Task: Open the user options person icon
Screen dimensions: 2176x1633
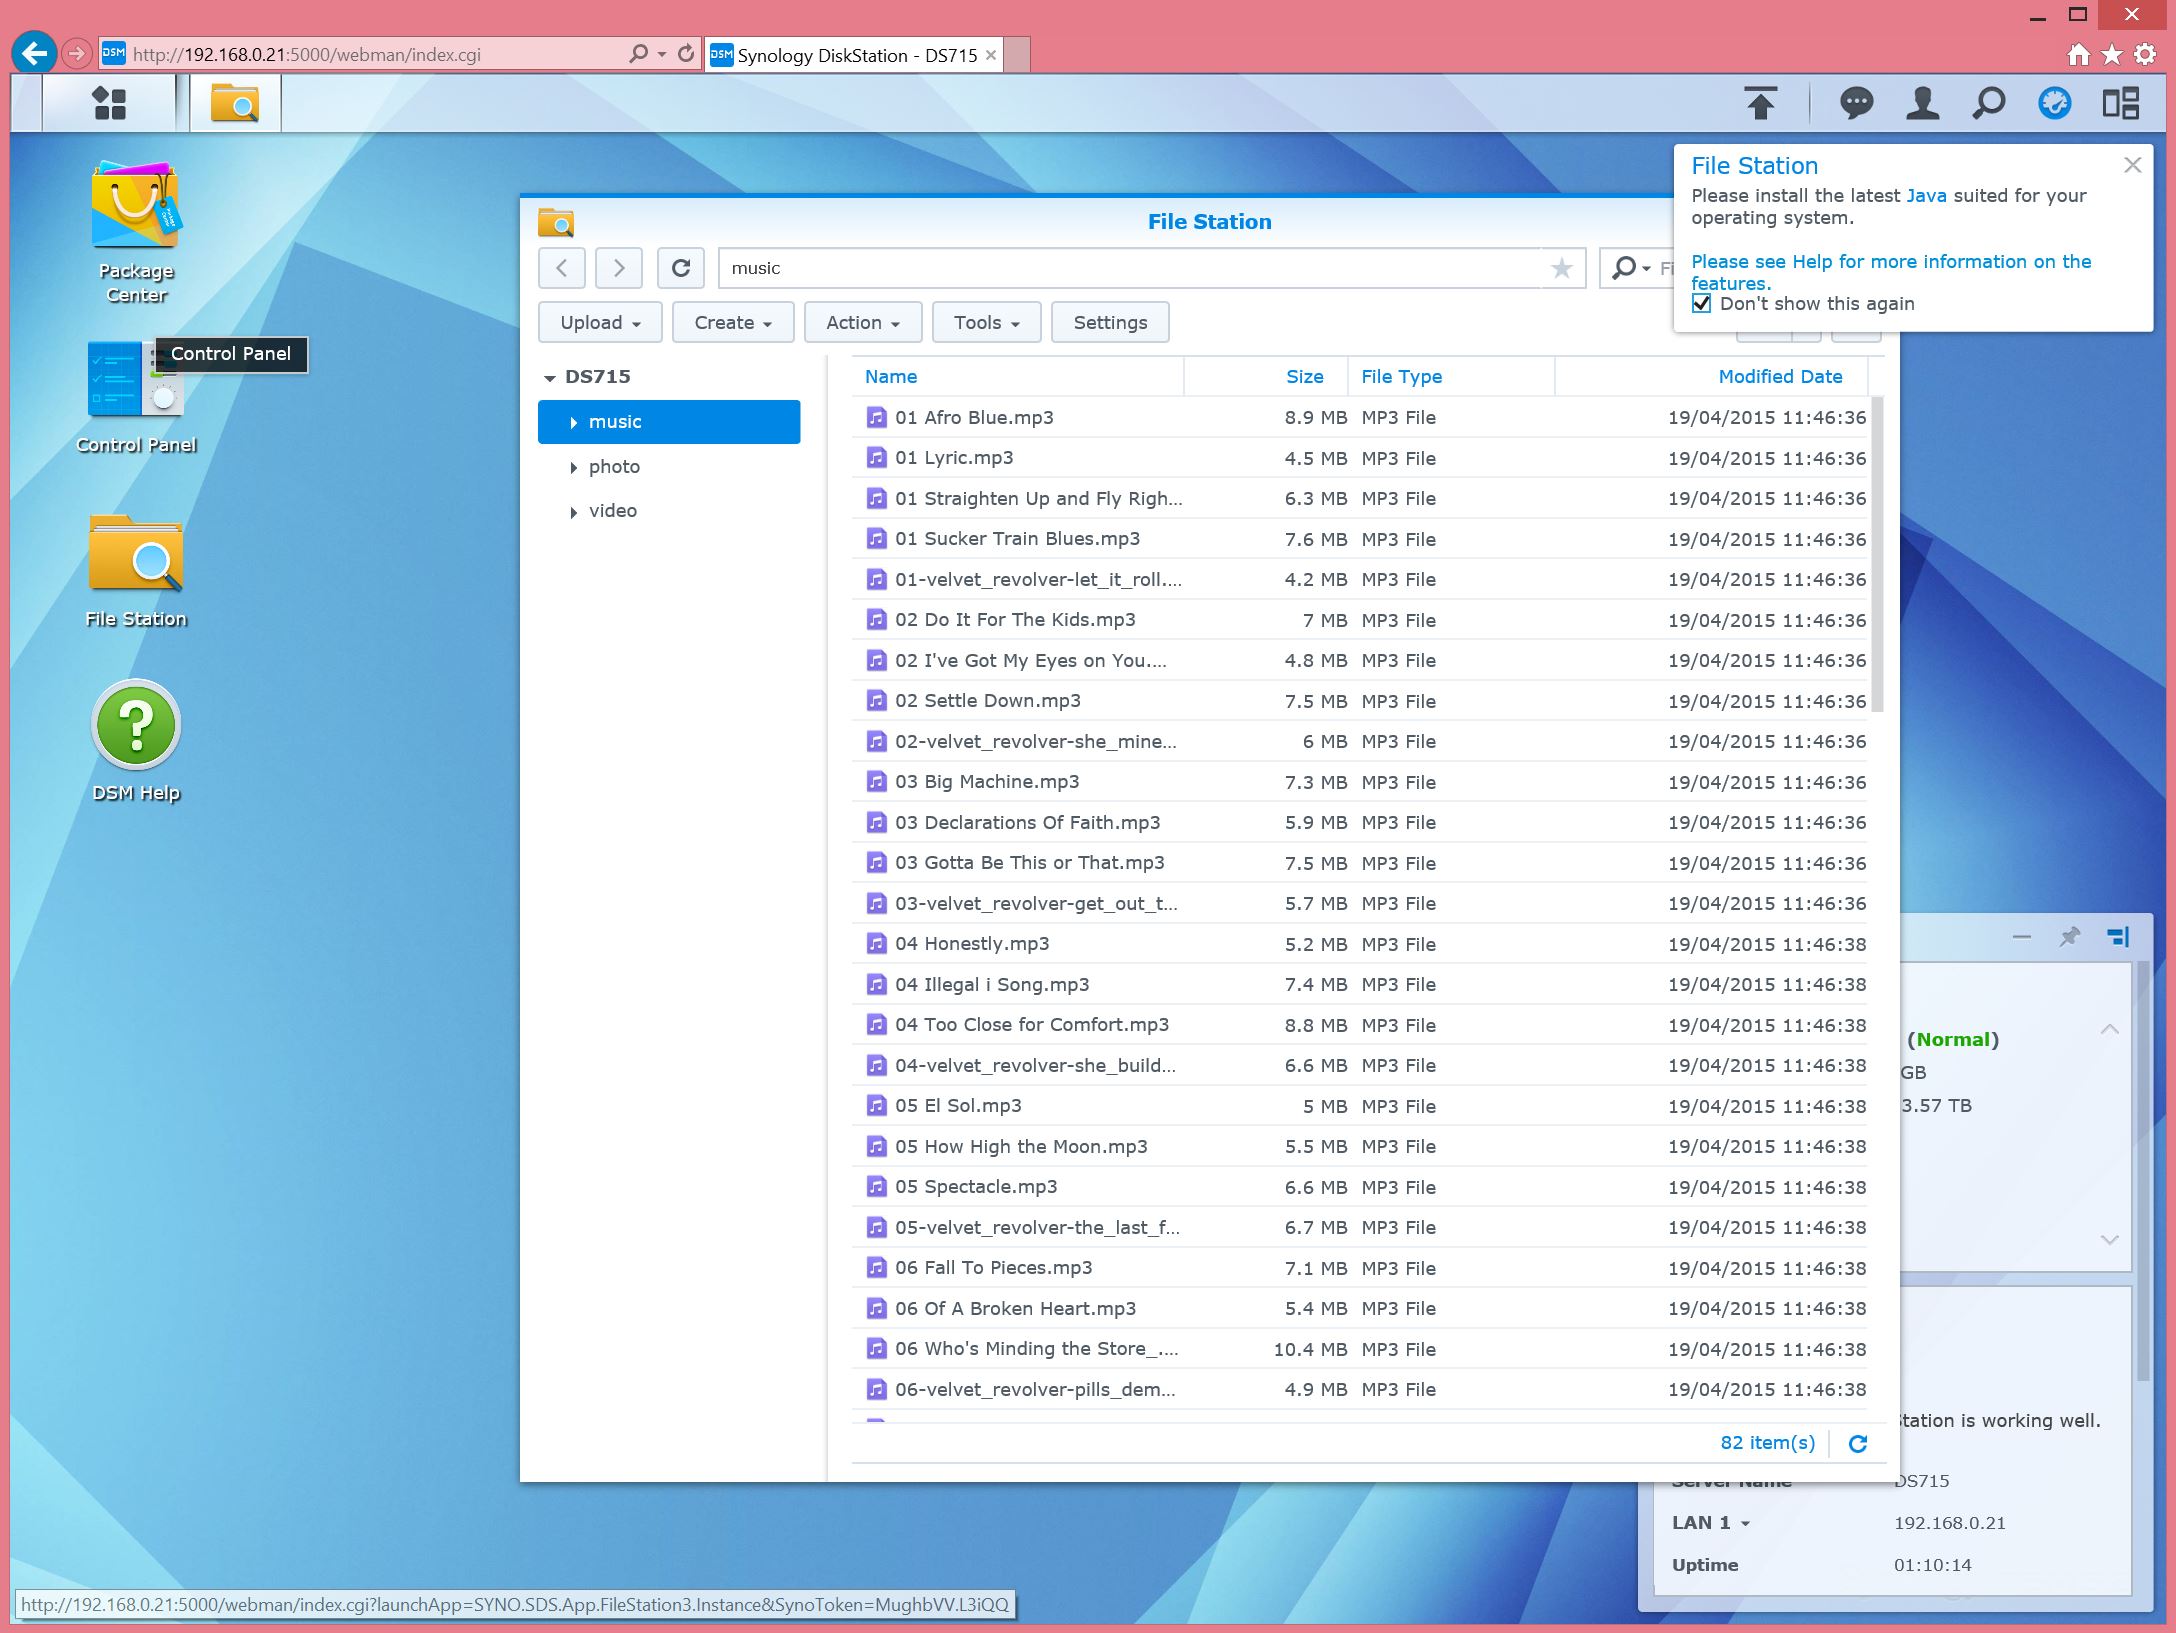Action: (x=1922, y=103)
